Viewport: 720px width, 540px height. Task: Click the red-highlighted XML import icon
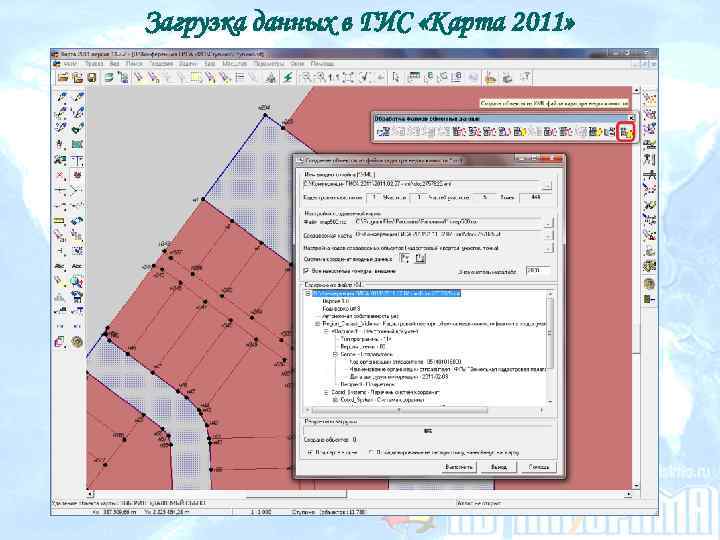pos(626,133)
